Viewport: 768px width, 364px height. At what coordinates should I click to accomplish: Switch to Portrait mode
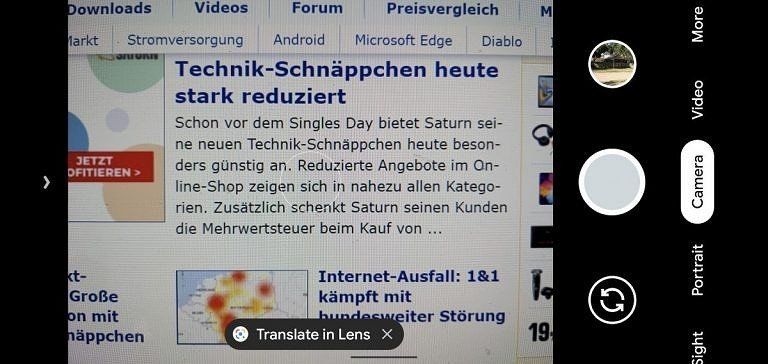[x=697, y=270]
